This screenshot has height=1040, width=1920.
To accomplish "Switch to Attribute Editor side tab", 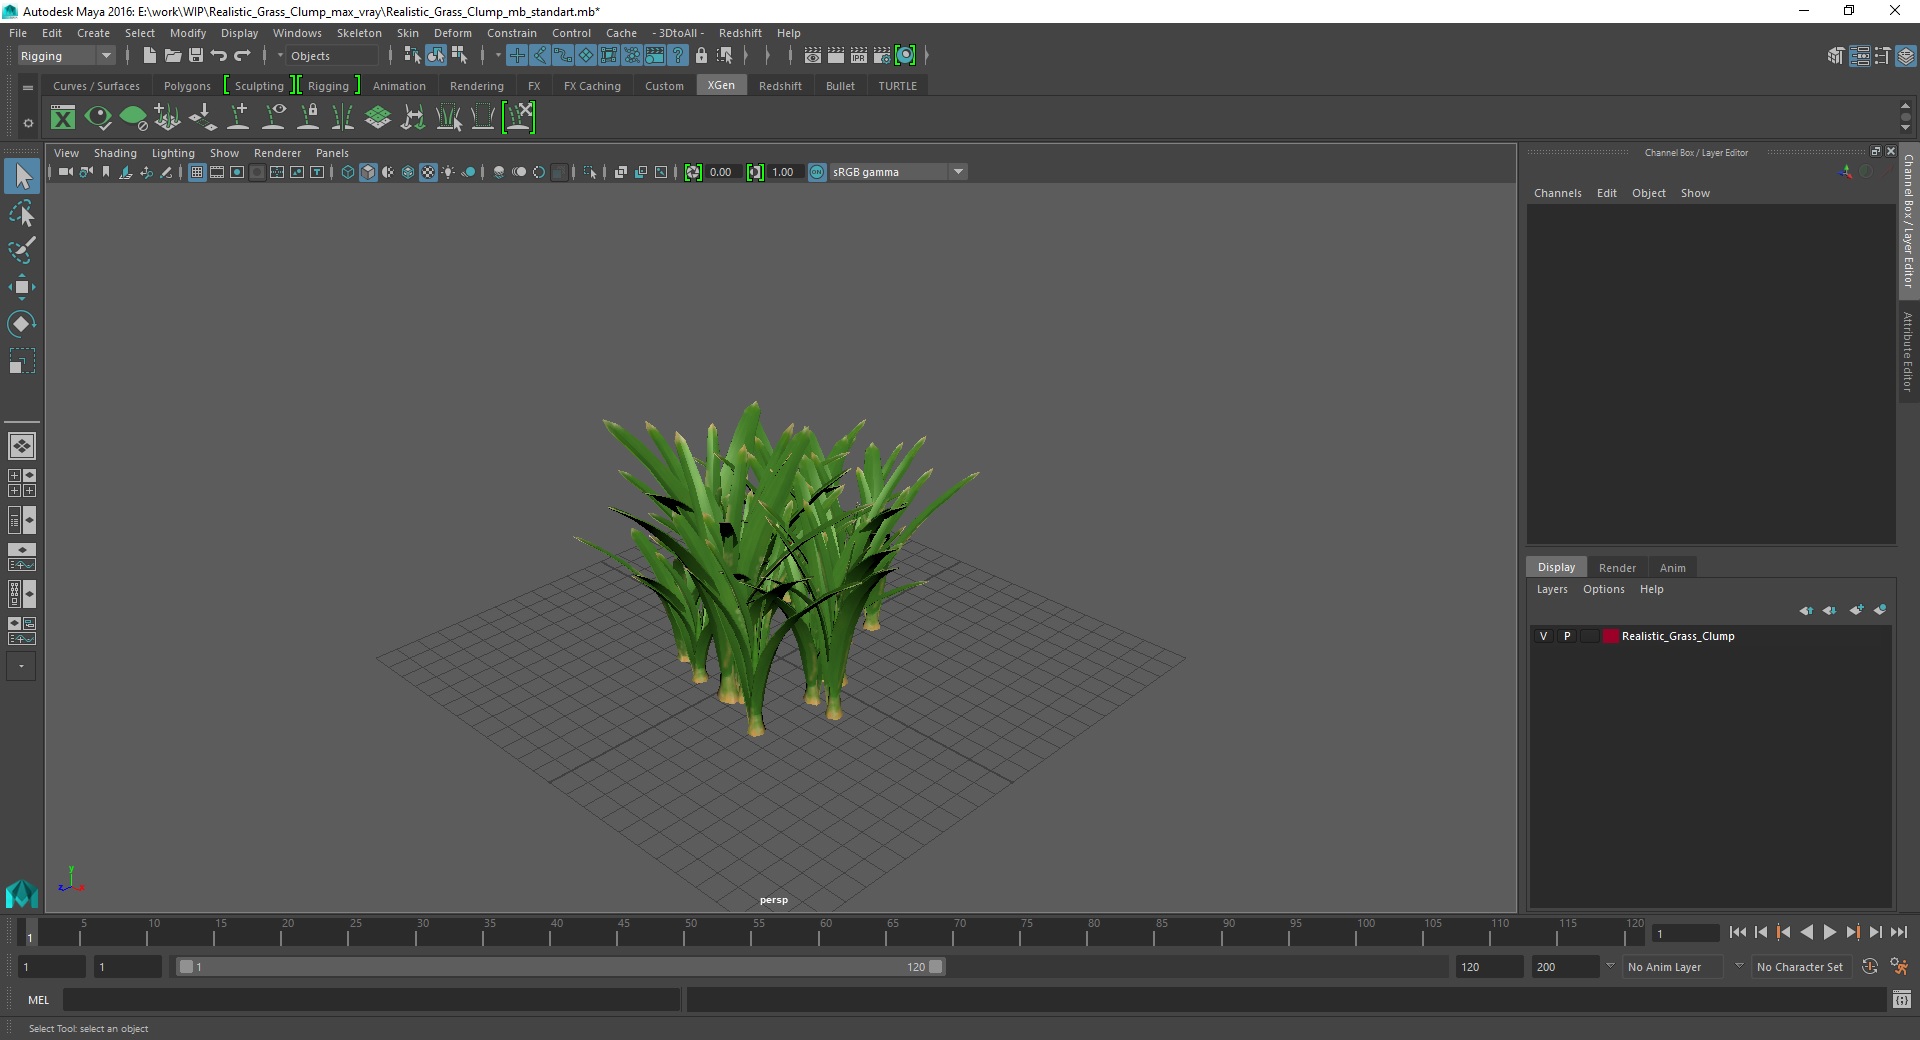I will [1908, 351].
